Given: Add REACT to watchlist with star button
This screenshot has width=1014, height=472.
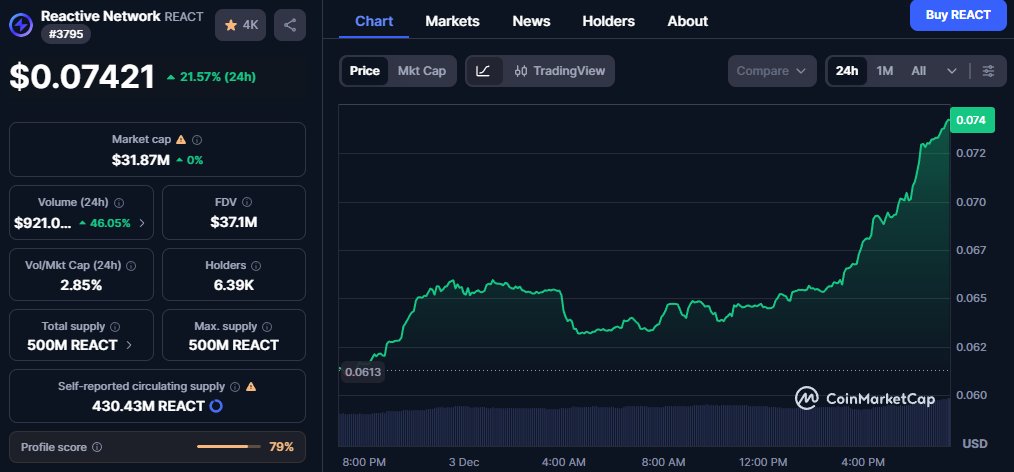Looking at the screenshot, I should [240, 25].
